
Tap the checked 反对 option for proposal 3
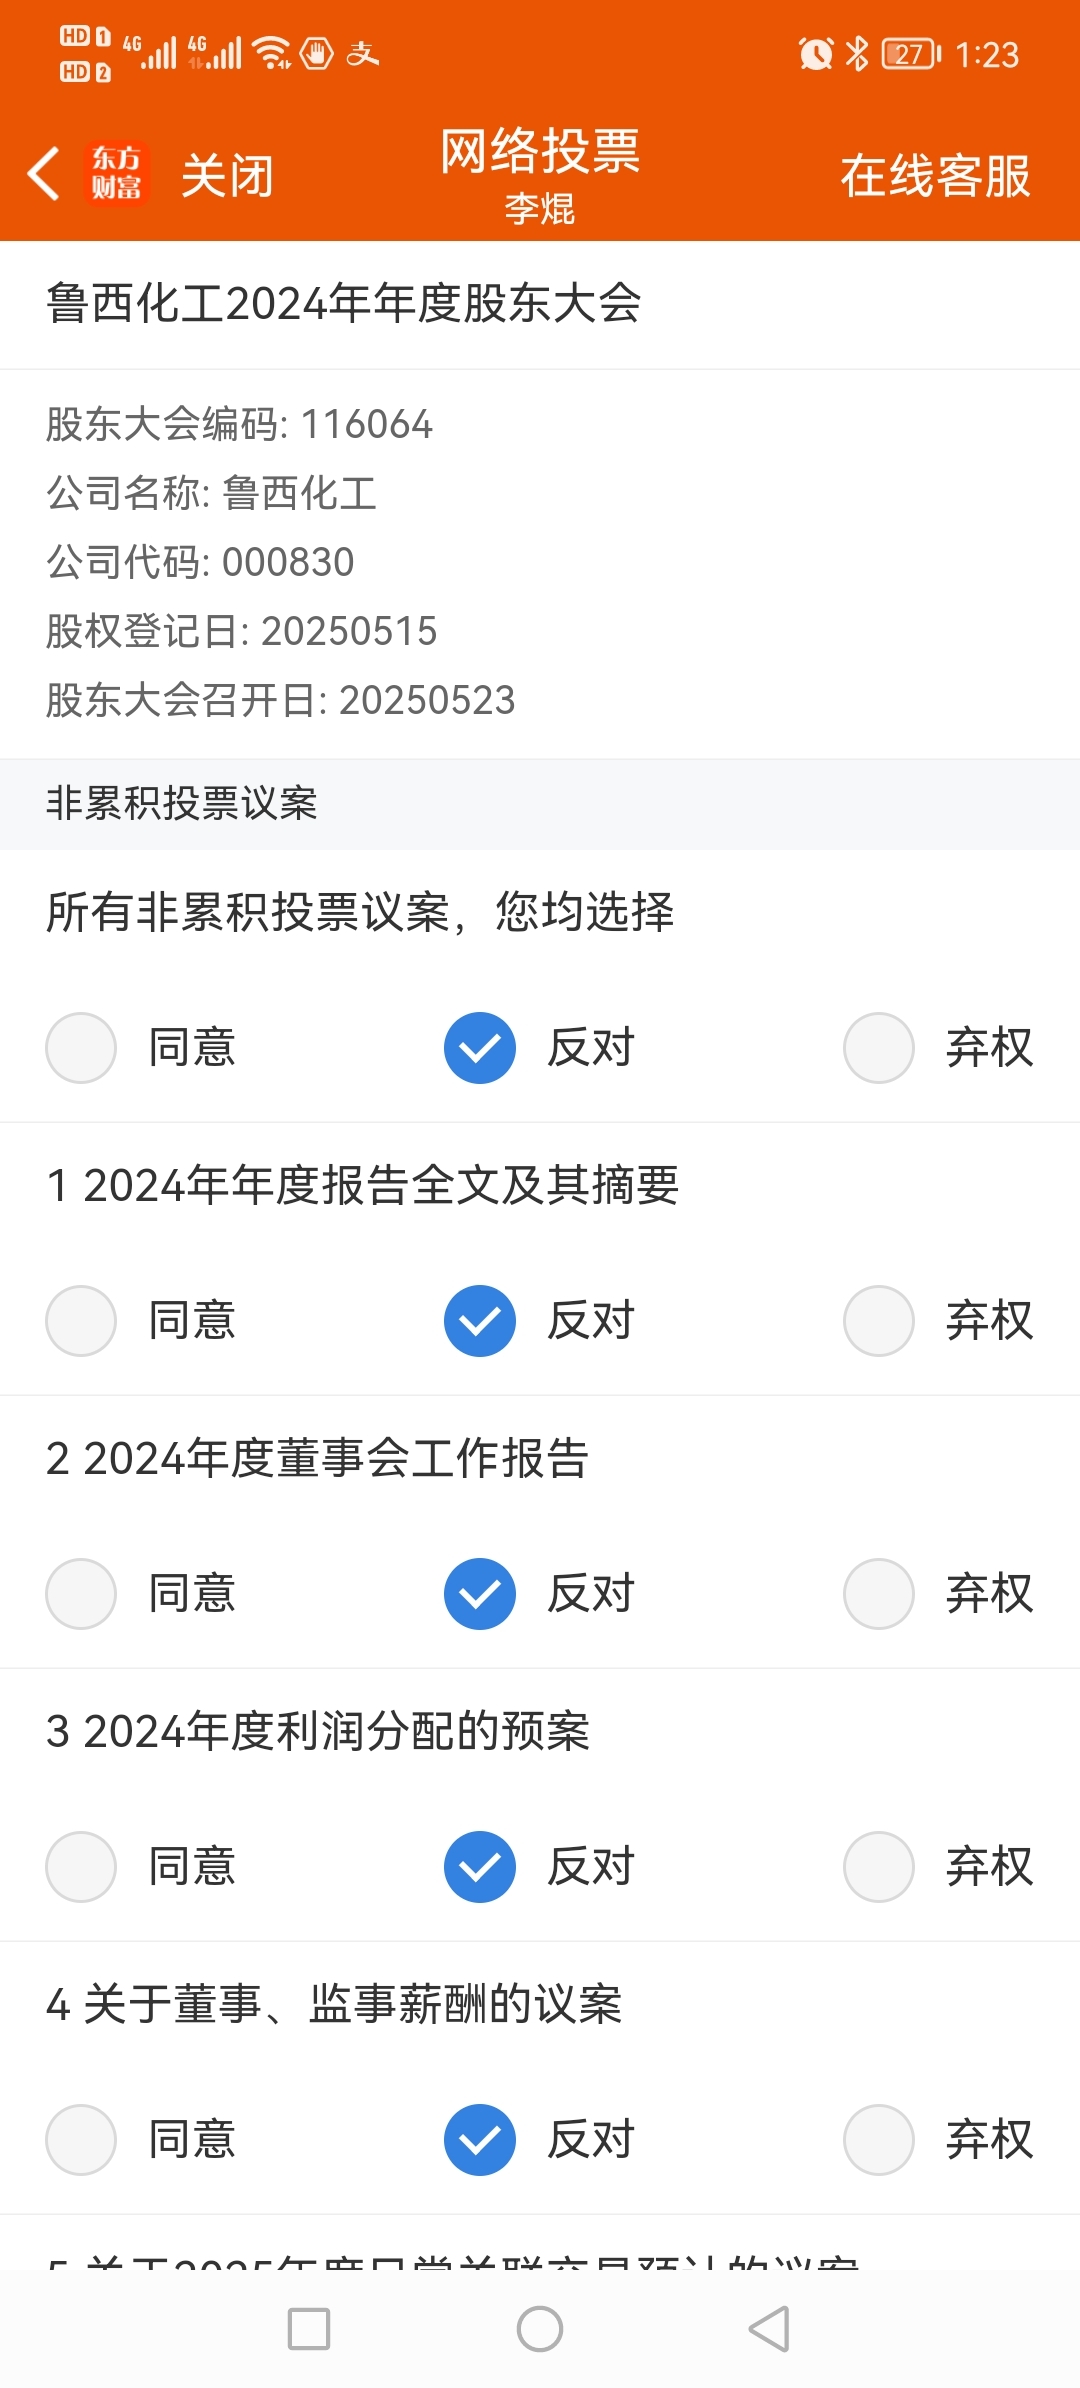coord(540,1867)
